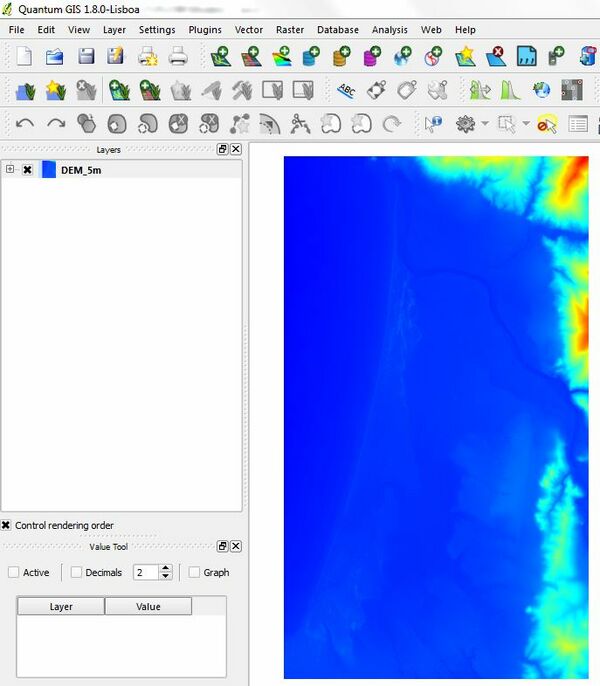Click the Layer column header
The width and height of the screenshot is (600, 686).
click(x=61, y=606)
